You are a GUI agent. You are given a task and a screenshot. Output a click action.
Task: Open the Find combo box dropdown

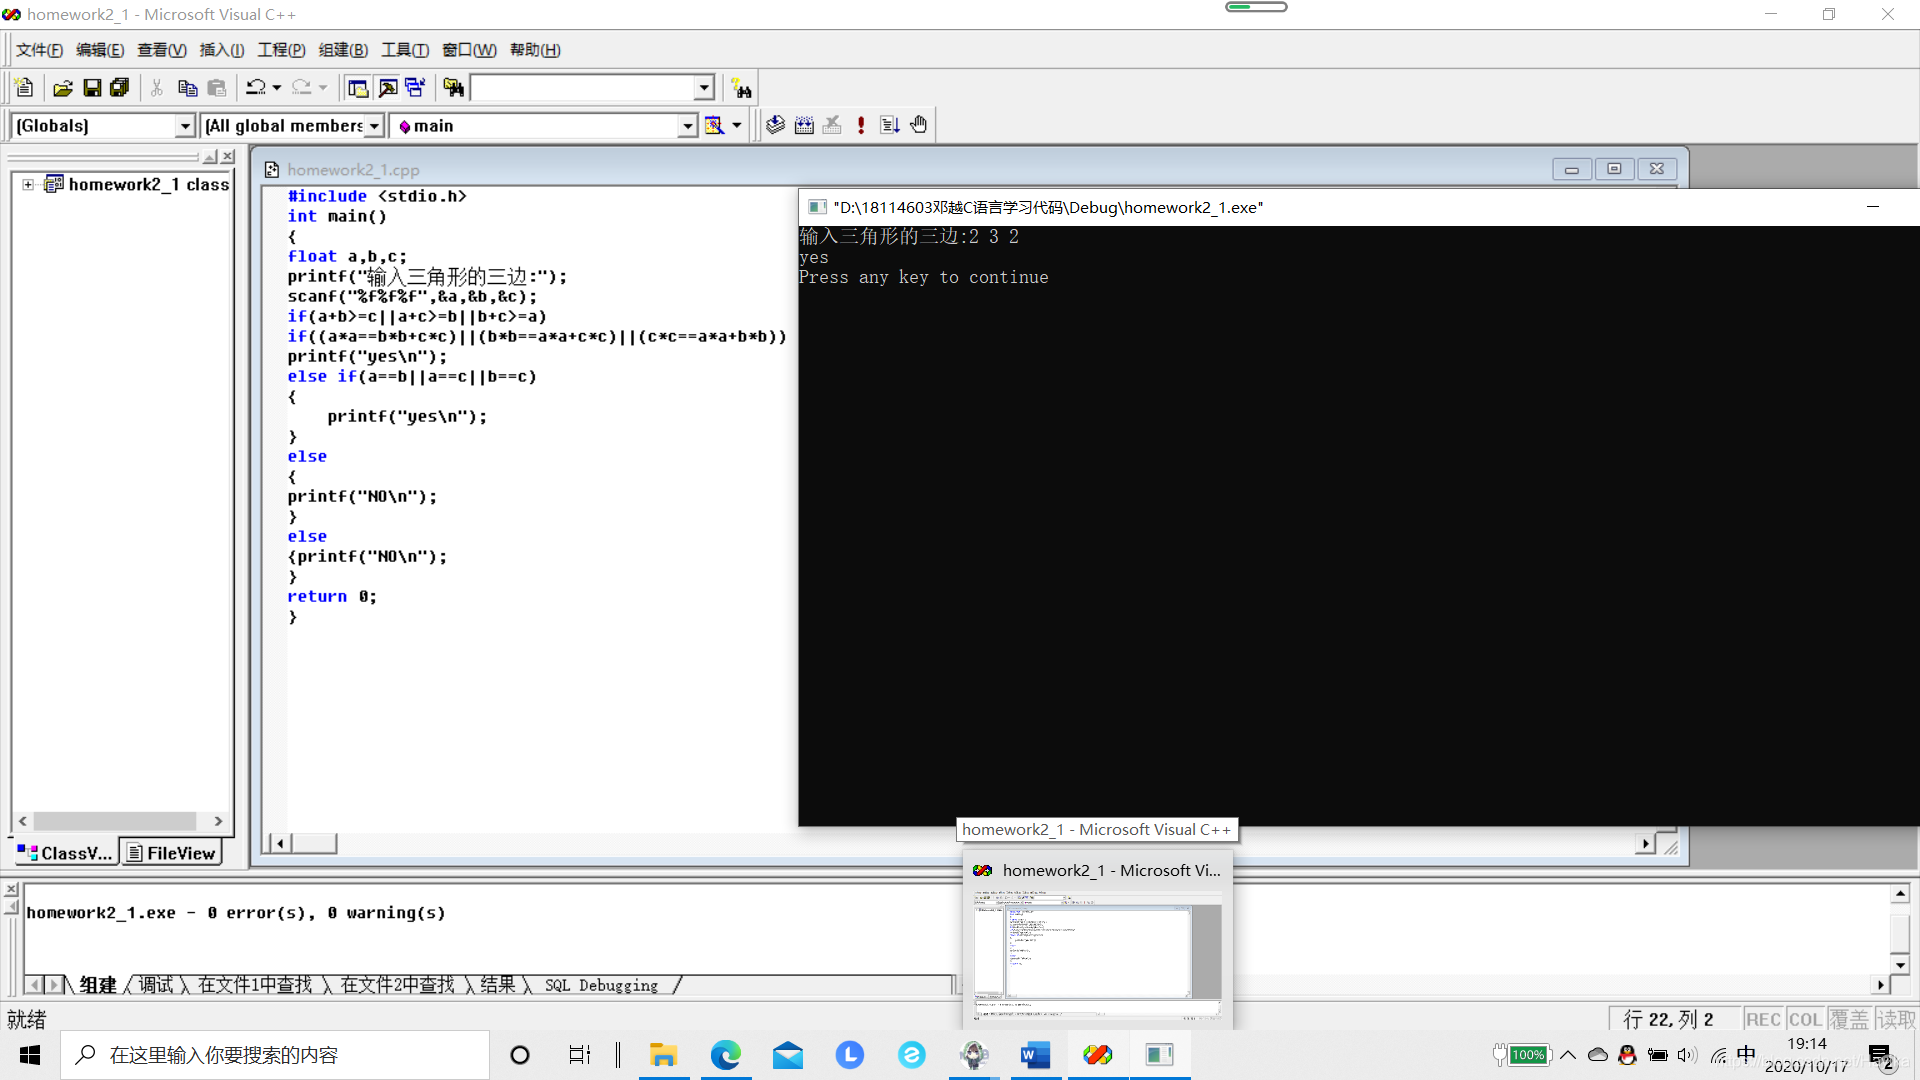tap(704, 88)
